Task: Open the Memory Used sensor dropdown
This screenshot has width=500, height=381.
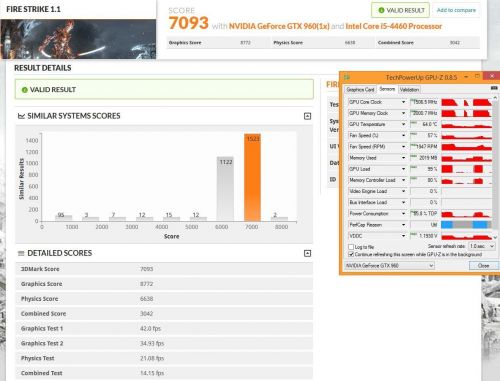Action: point(403,158)
